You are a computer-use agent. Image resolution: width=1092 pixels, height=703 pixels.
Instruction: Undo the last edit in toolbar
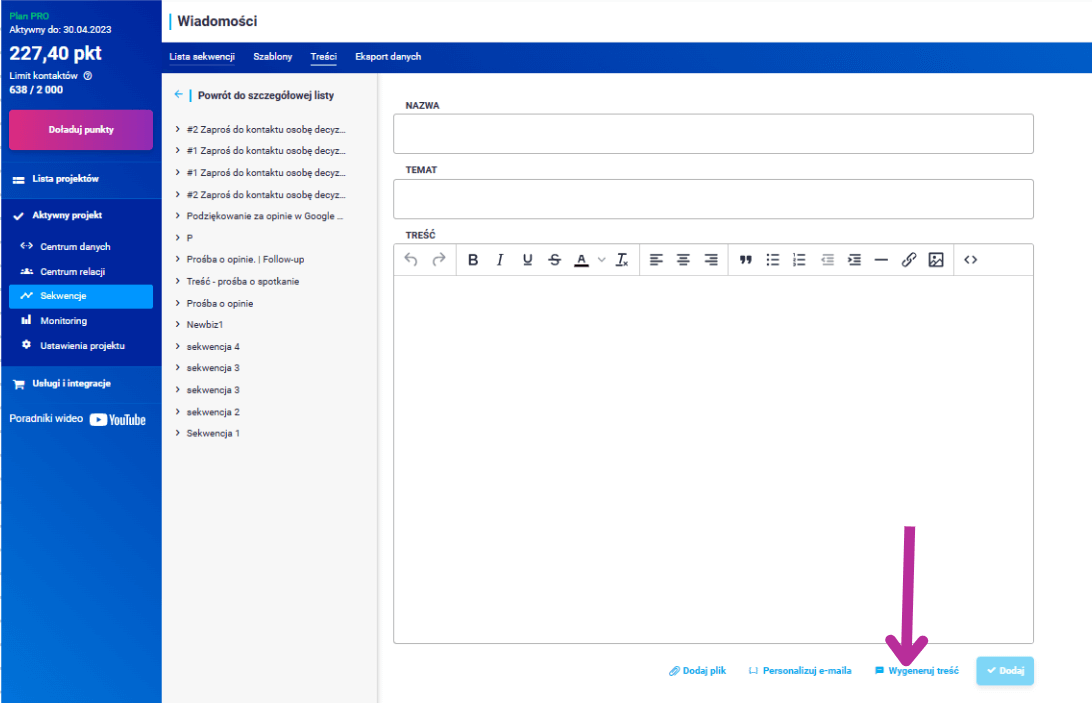[x=411, y=260]
